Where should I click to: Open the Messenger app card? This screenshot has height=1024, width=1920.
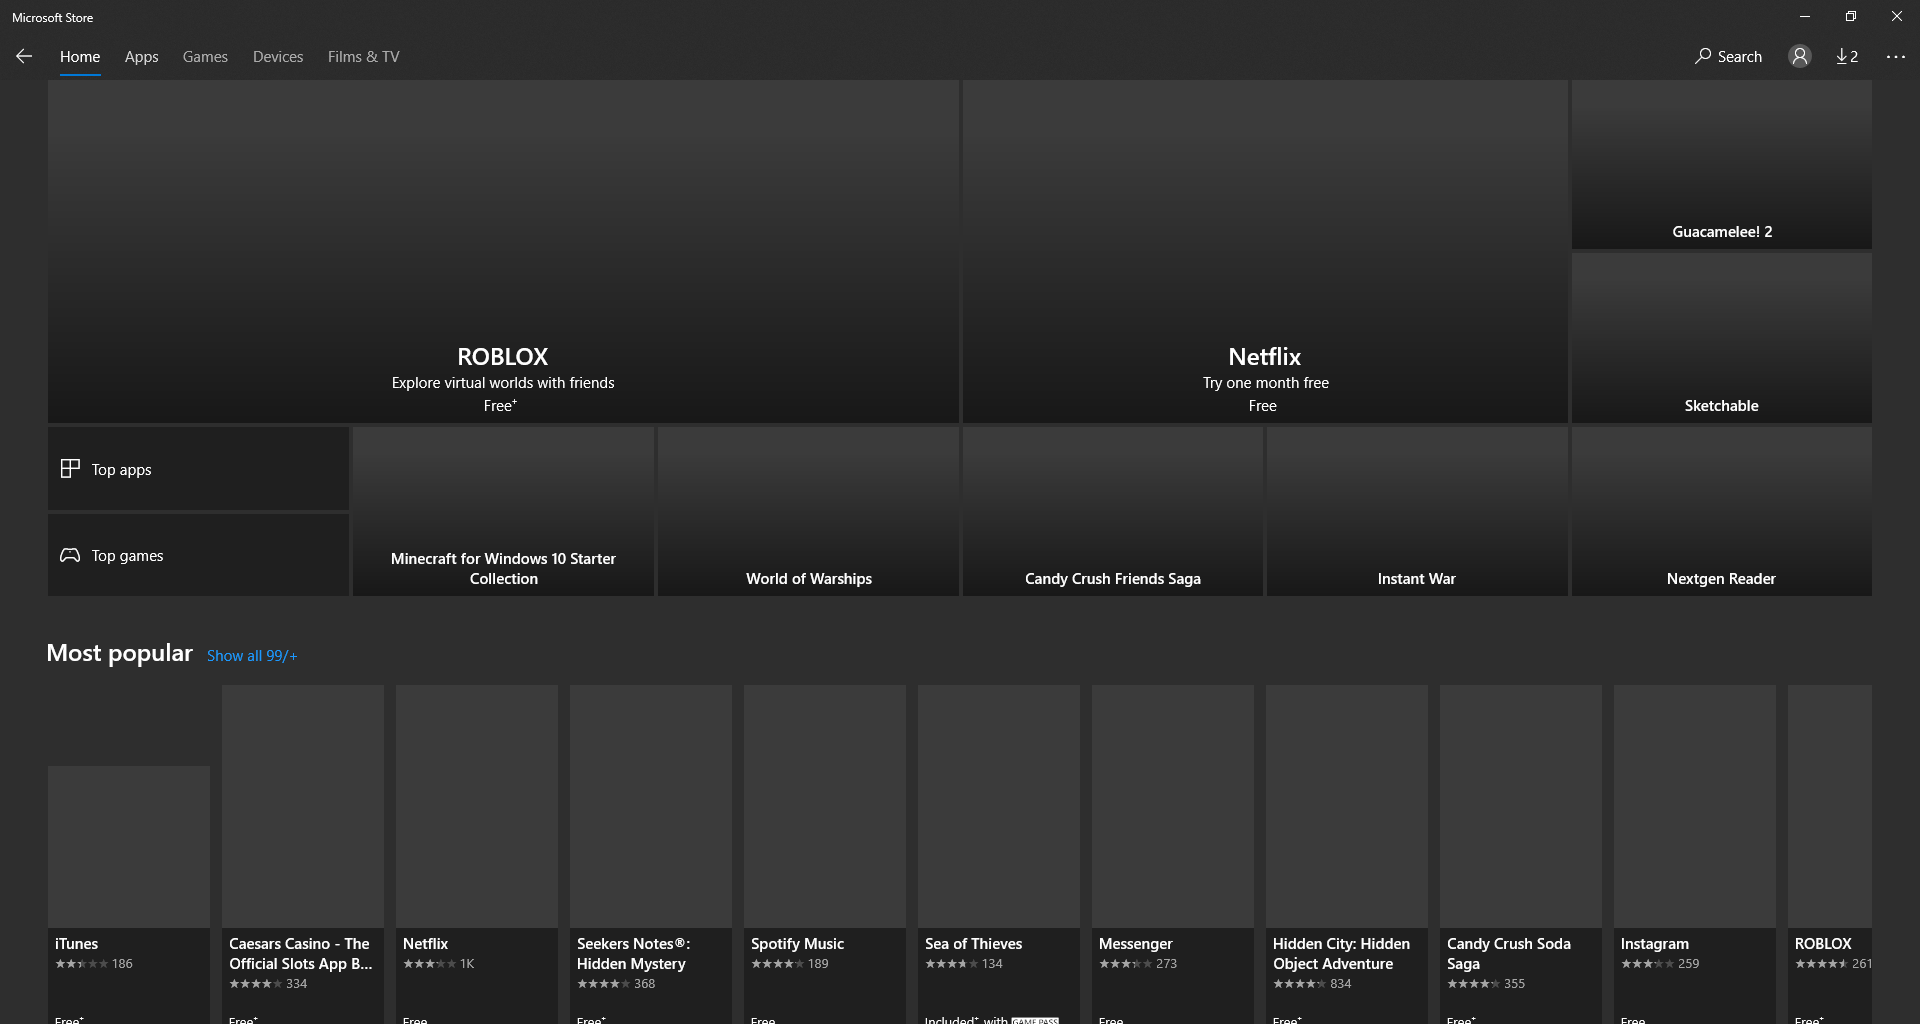(1173, 855)
